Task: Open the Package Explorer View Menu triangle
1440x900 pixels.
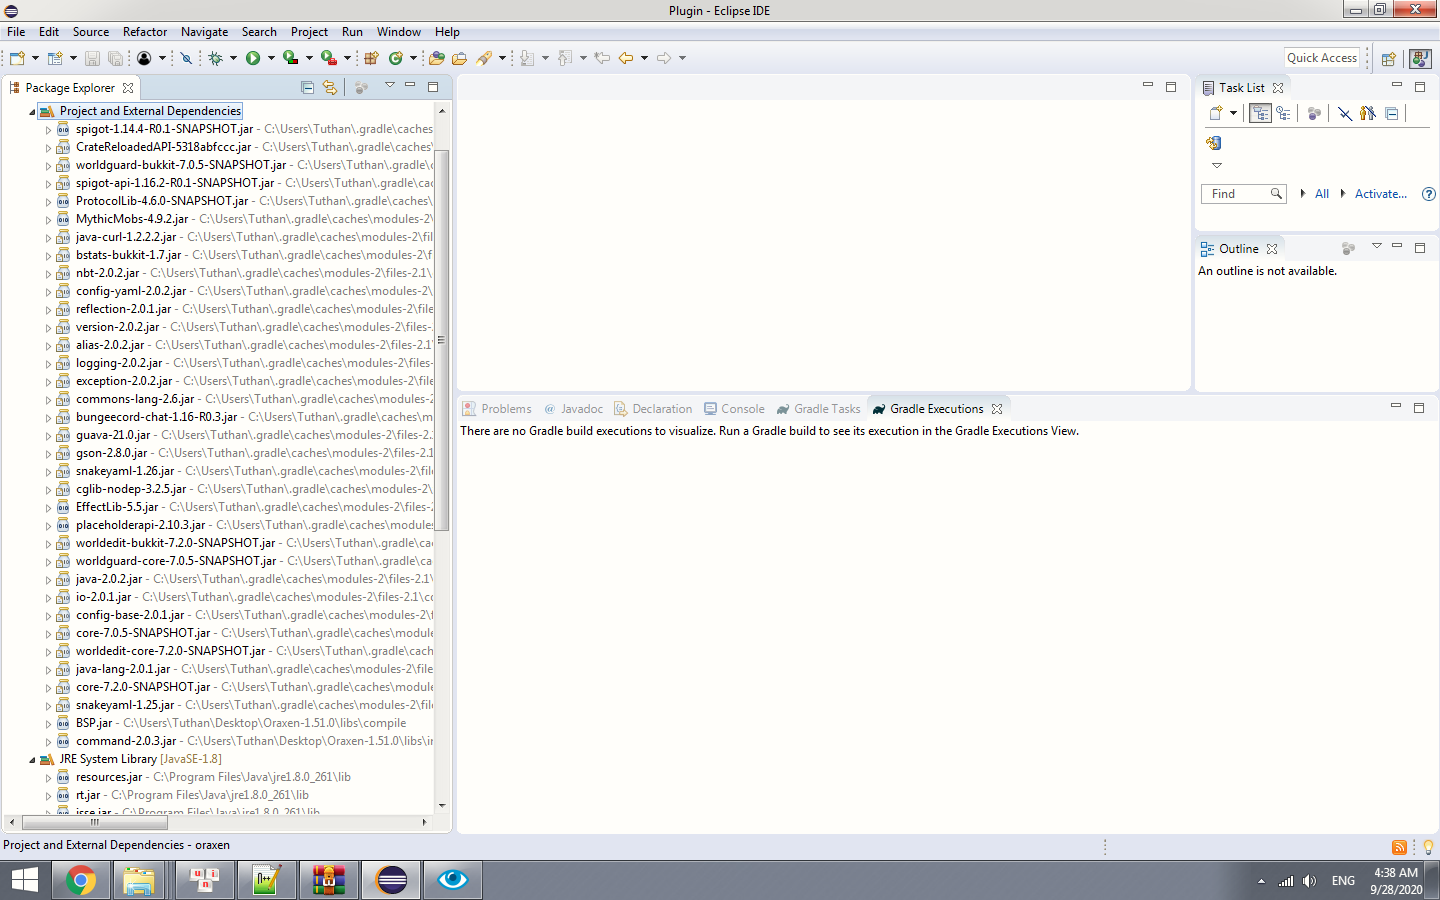Action: click(390, 85)
